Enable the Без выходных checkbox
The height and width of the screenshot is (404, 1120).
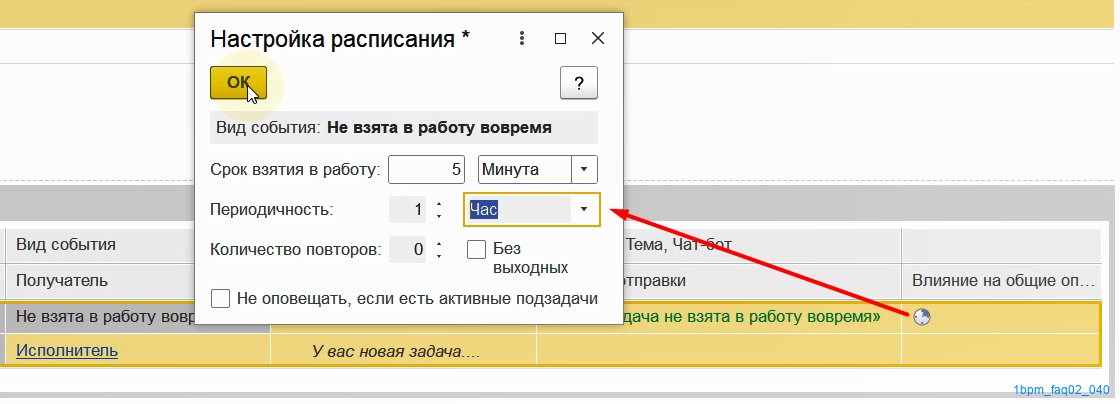(x=476, y=250)
